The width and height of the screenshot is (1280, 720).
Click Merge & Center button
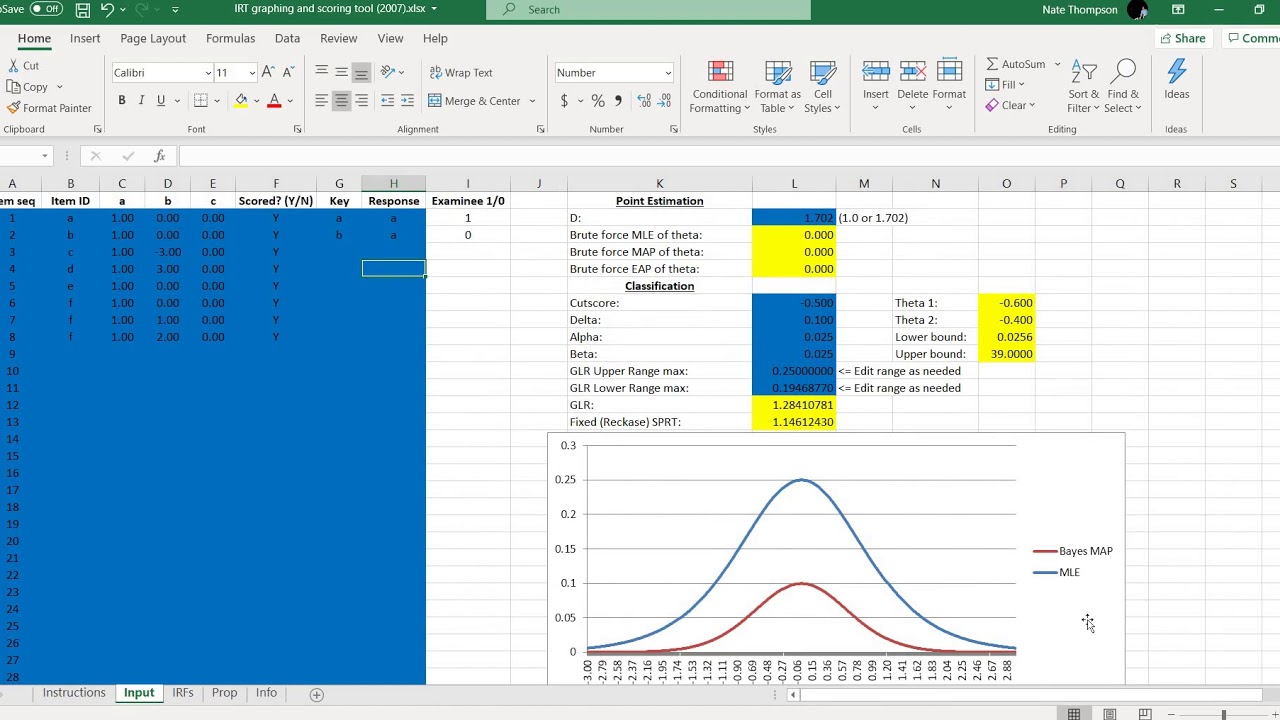pyautogui.click(x=475, y=101)
